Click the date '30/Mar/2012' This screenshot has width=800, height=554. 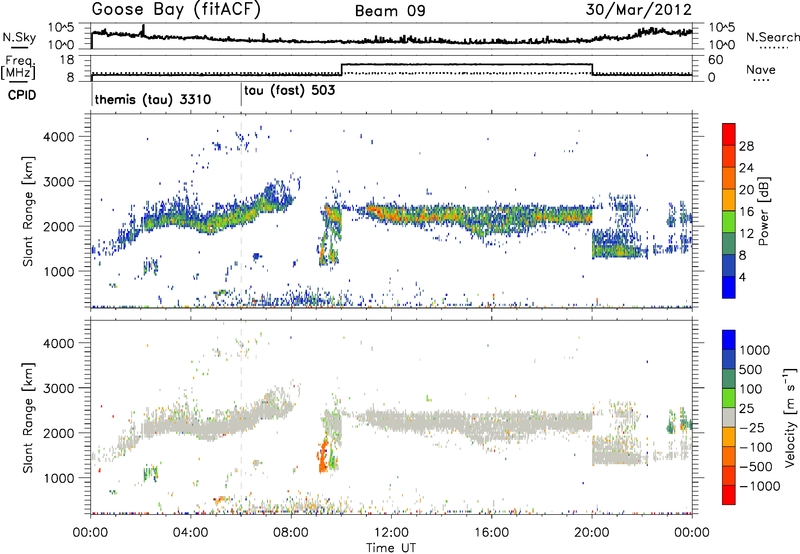click(638, 10)
